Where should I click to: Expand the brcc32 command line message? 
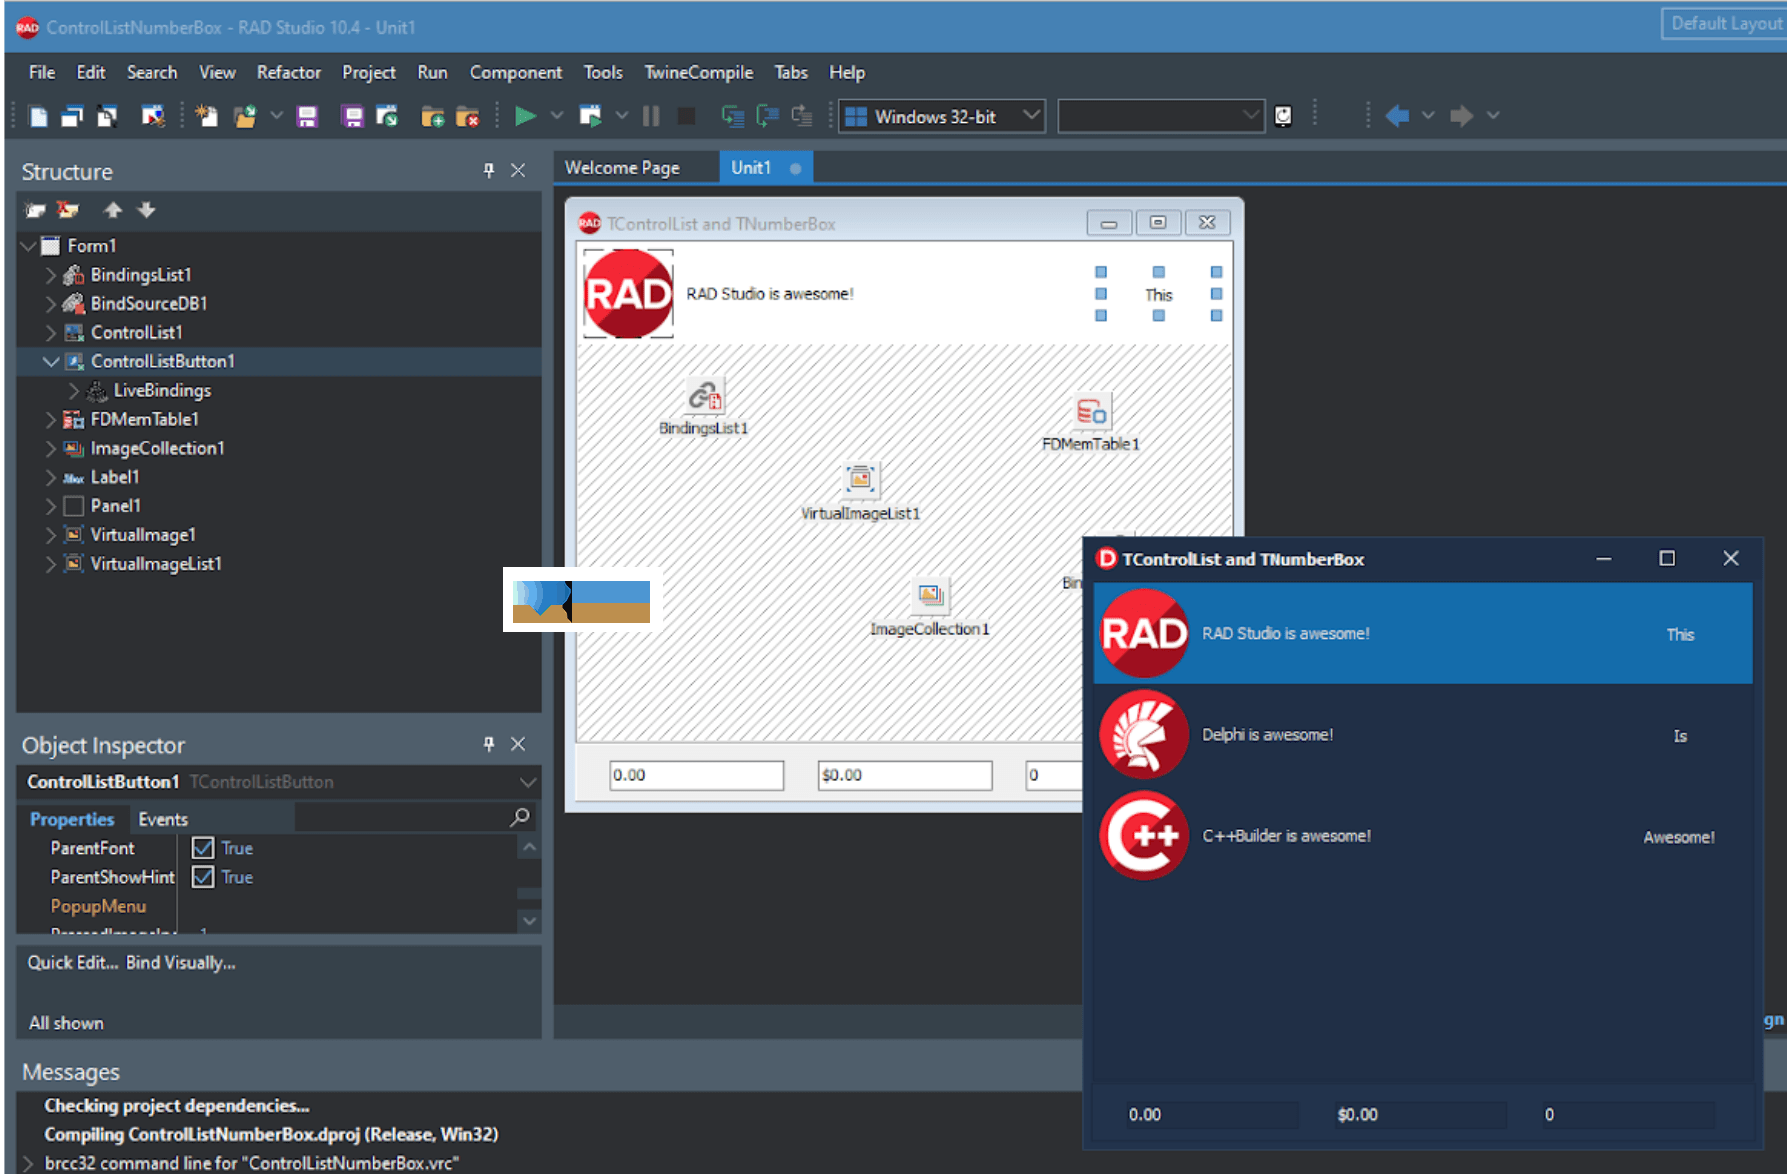(x=28, y=1163)
